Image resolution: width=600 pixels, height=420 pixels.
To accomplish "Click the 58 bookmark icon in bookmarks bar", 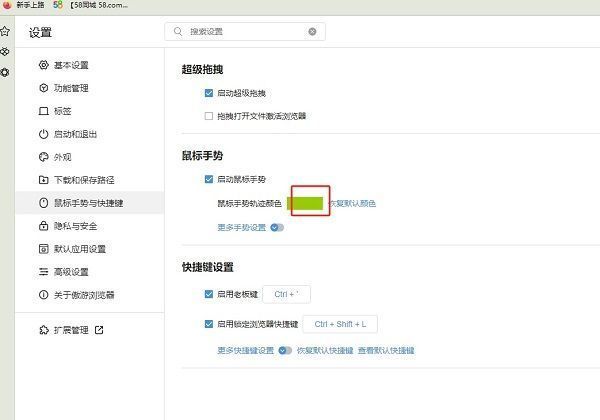I will pos(58,5).
